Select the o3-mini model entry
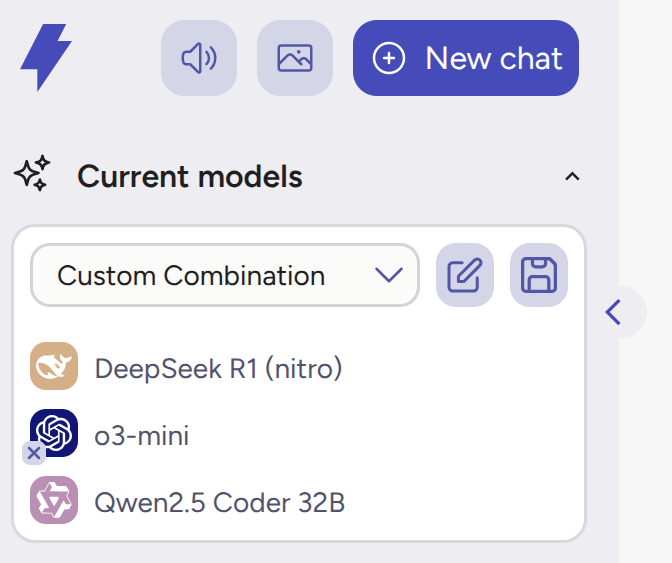672x563 pixels. (142, 436)
